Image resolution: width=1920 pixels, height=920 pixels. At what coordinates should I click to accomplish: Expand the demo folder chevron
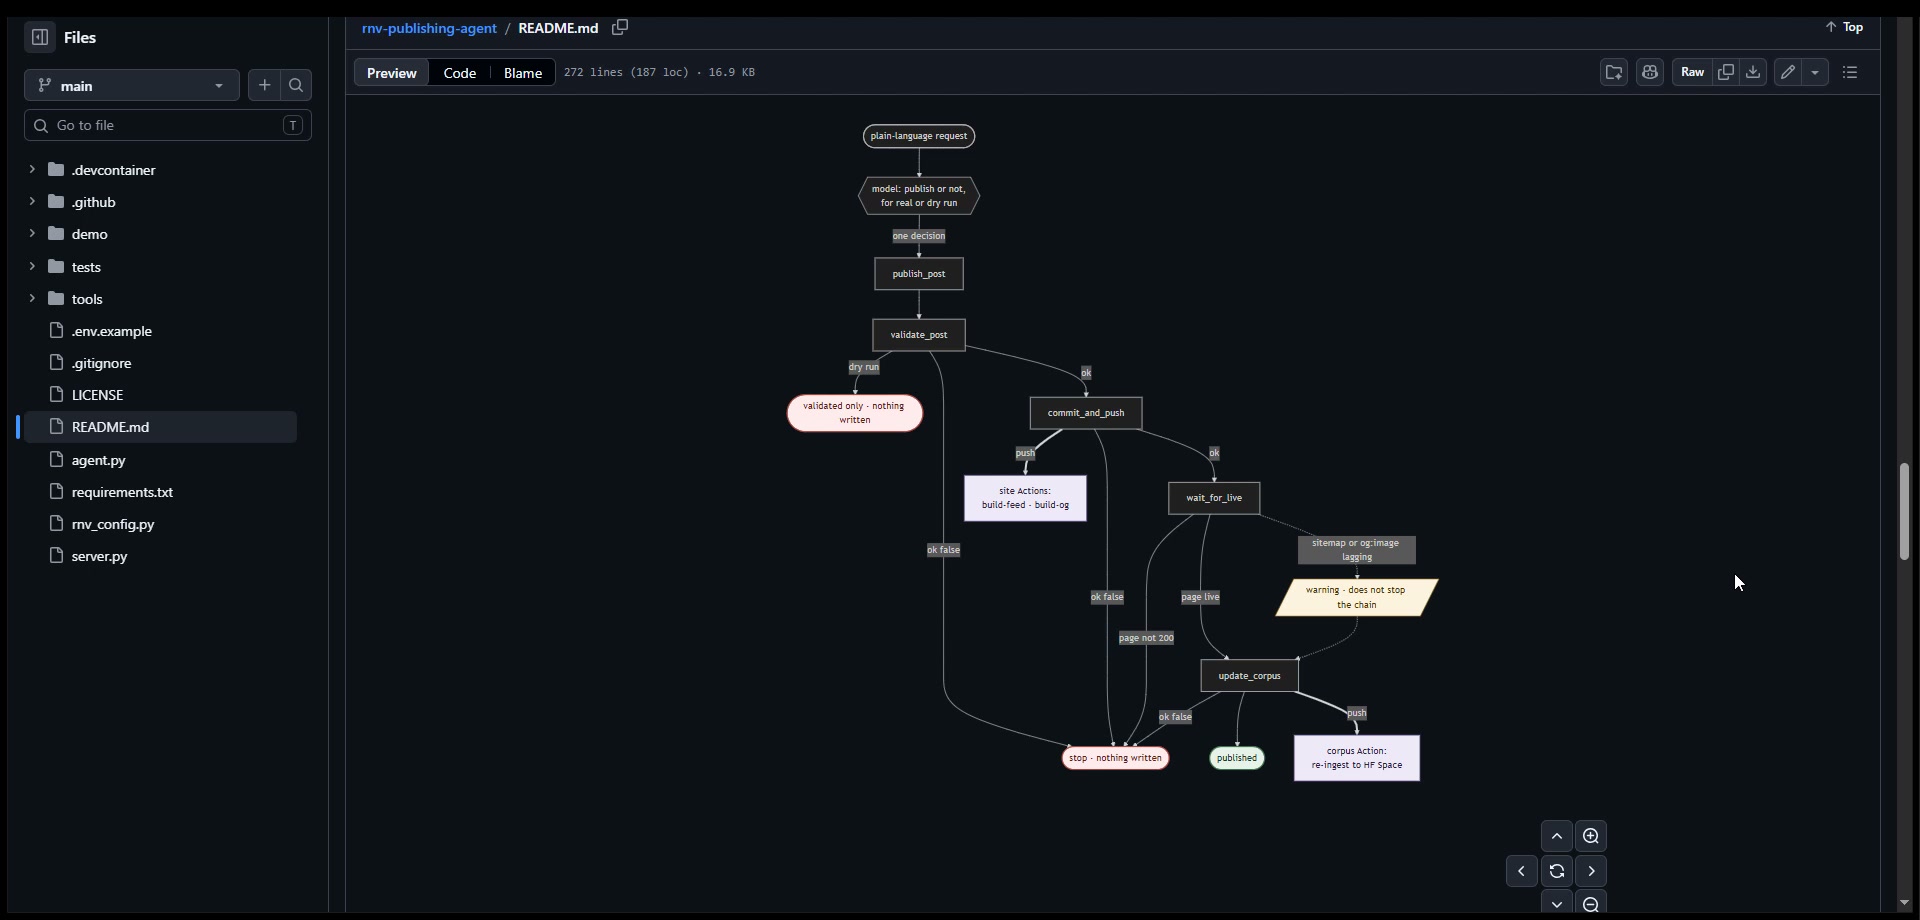tap(32, 234)
